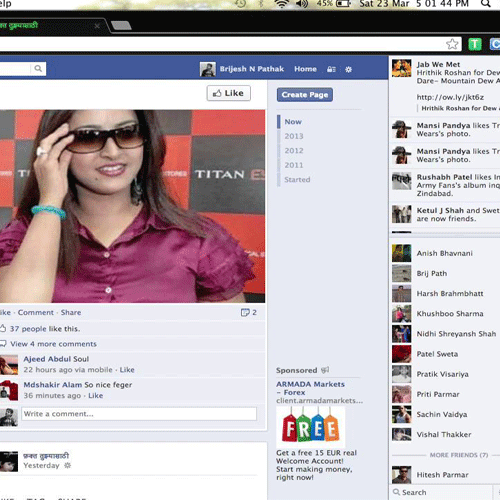Expand MORE FRIENDS (7) section
This screenshot has height=500, width=500.
459,455
